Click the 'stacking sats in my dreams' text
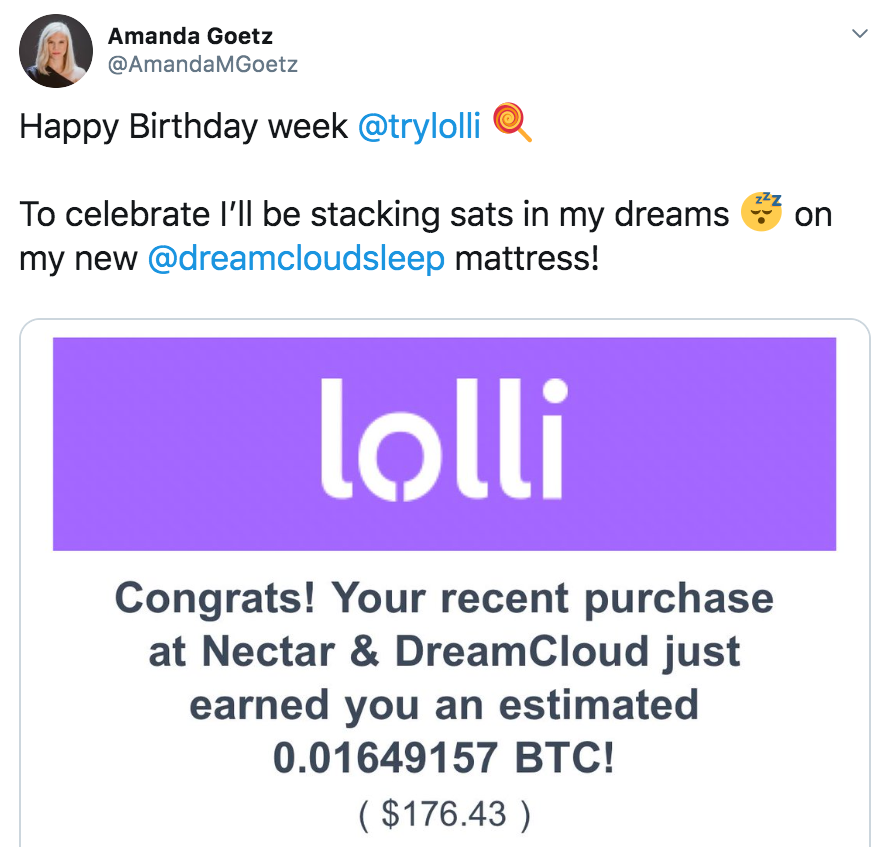The image size is (891, 847). tap(520, 215)
